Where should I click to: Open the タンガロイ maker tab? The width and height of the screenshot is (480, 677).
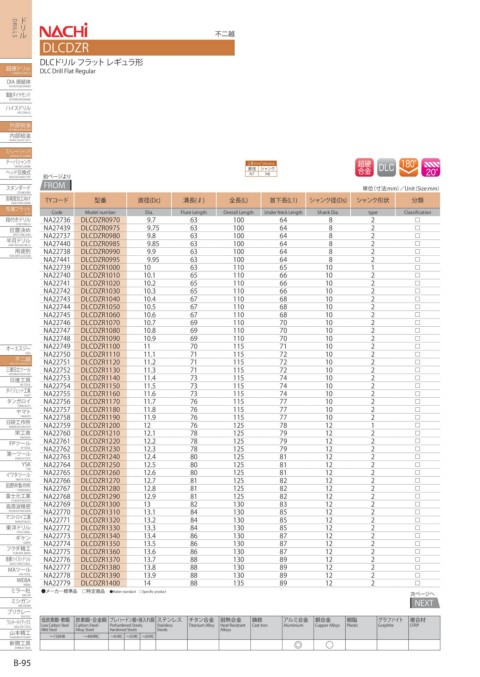click(16, 402)
